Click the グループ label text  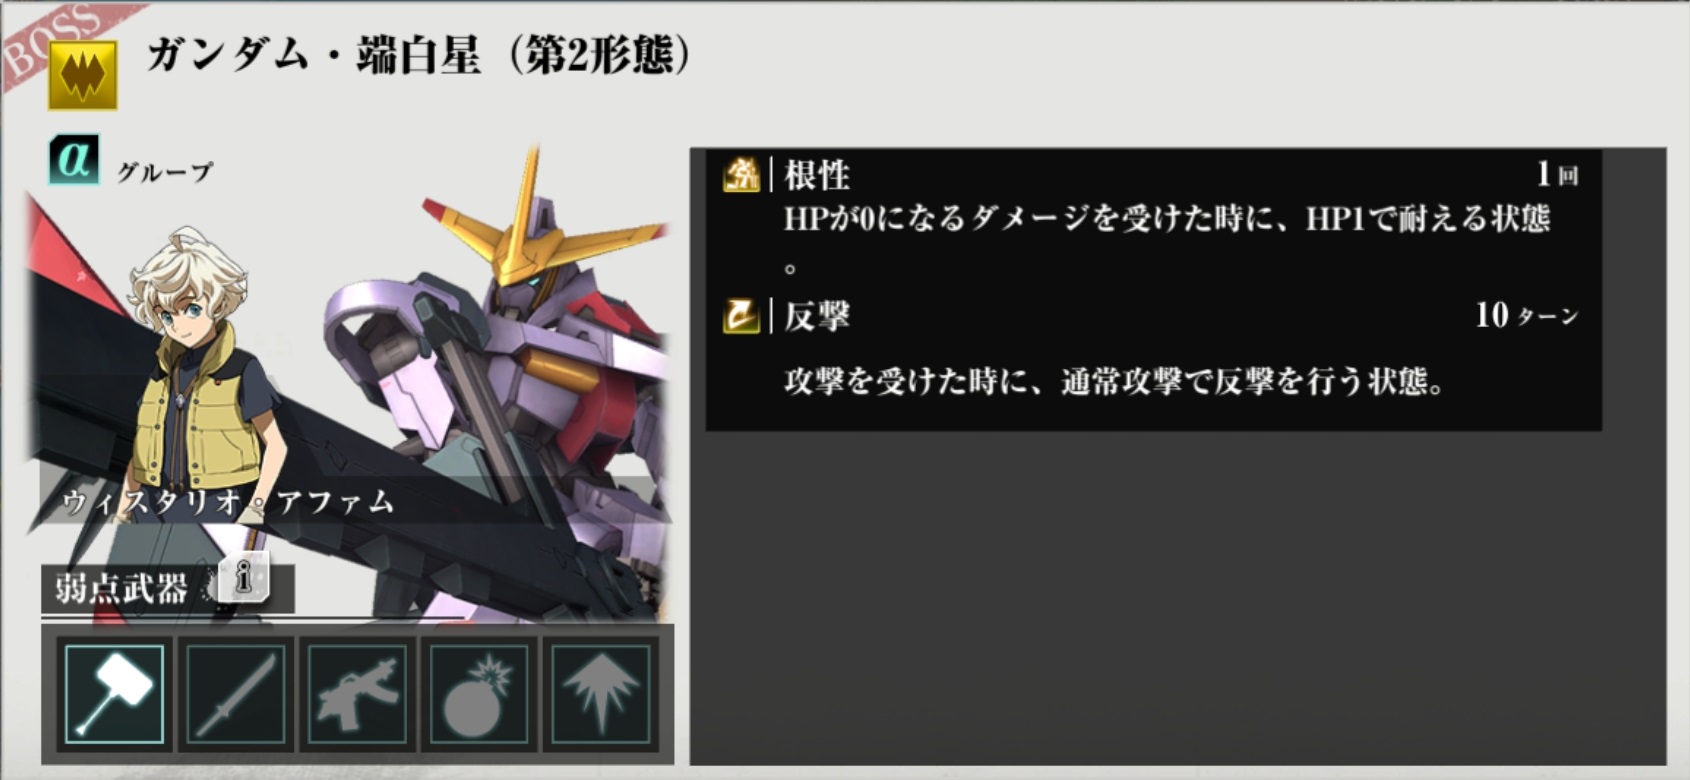[x=165, y=172]
